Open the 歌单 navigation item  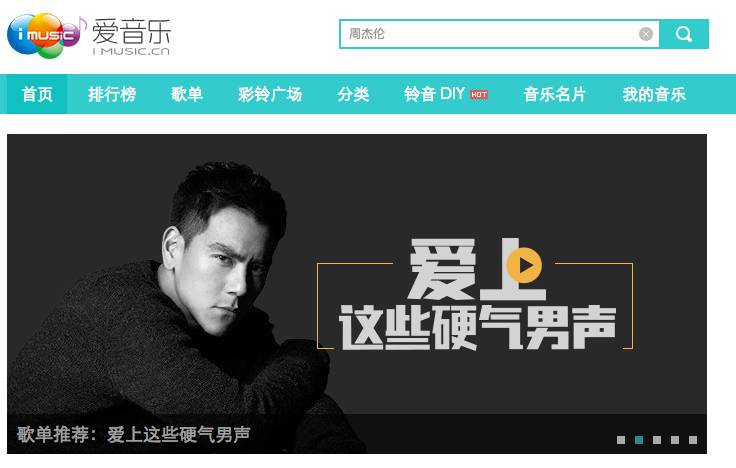(x=187, y=94)
